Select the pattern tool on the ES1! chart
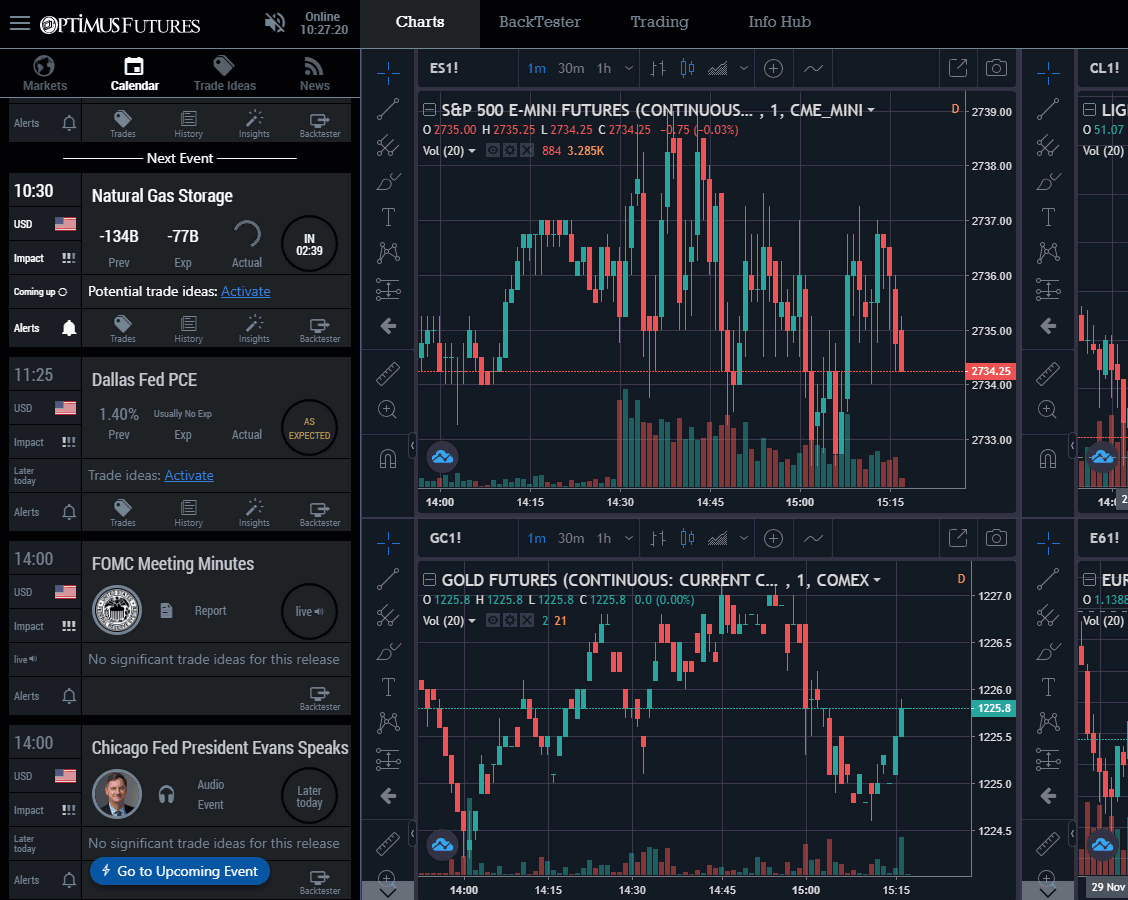This screenshot has width=1128, height=900. click(x=388, y=253)
